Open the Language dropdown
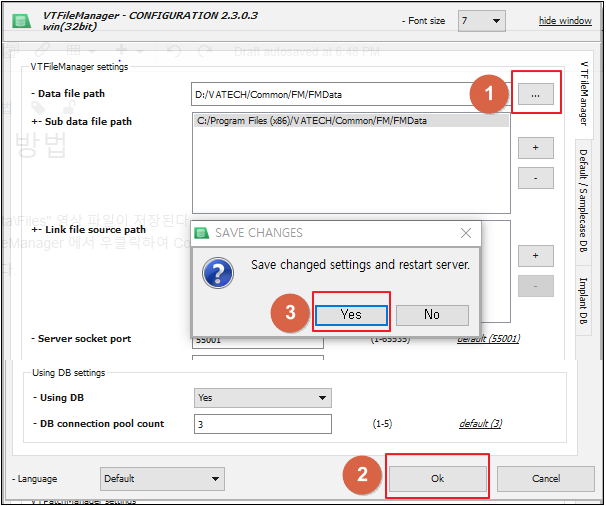The width and height of the screenshot is (606, 506). pos(162,479)
